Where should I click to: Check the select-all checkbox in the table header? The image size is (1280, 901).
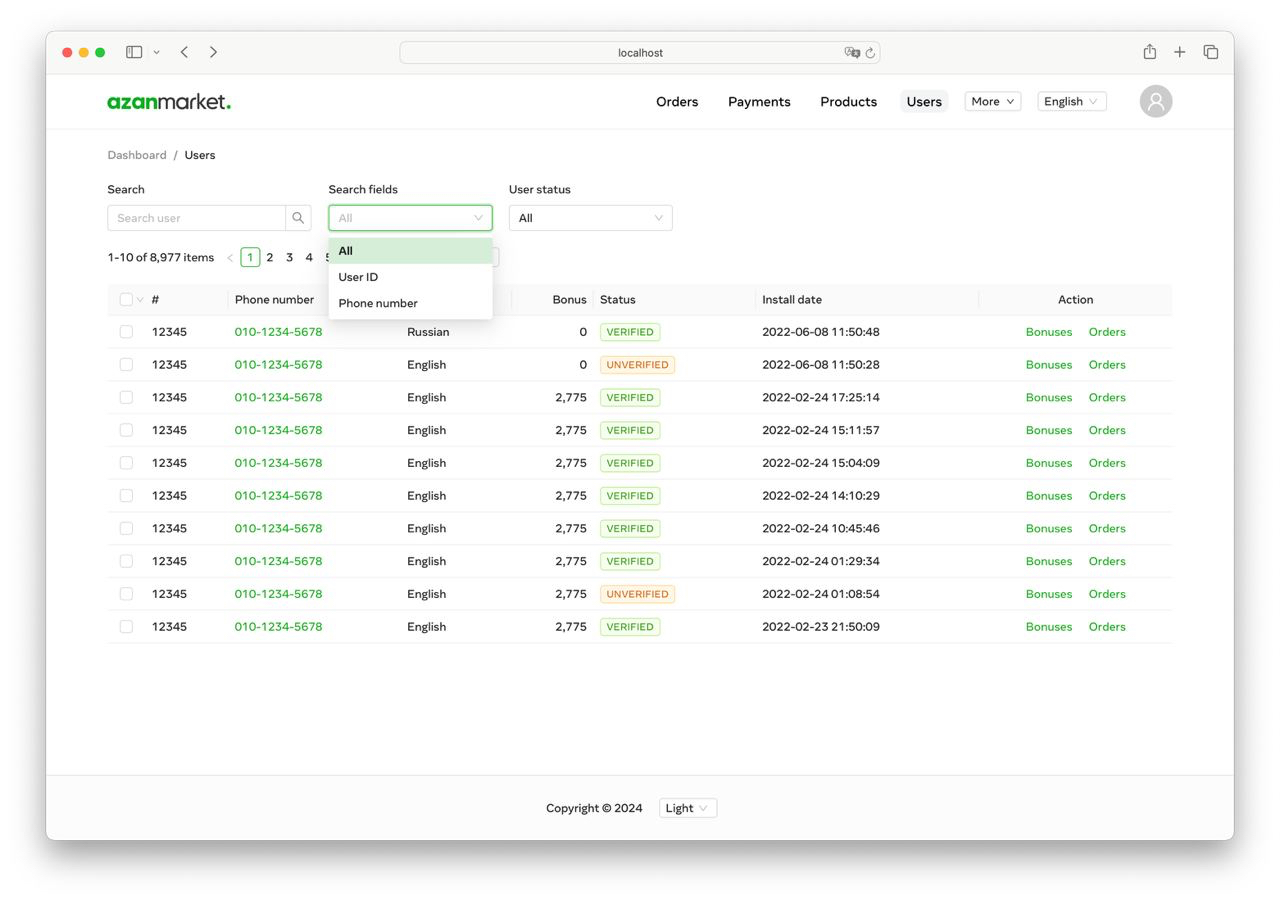click(126, 299)
